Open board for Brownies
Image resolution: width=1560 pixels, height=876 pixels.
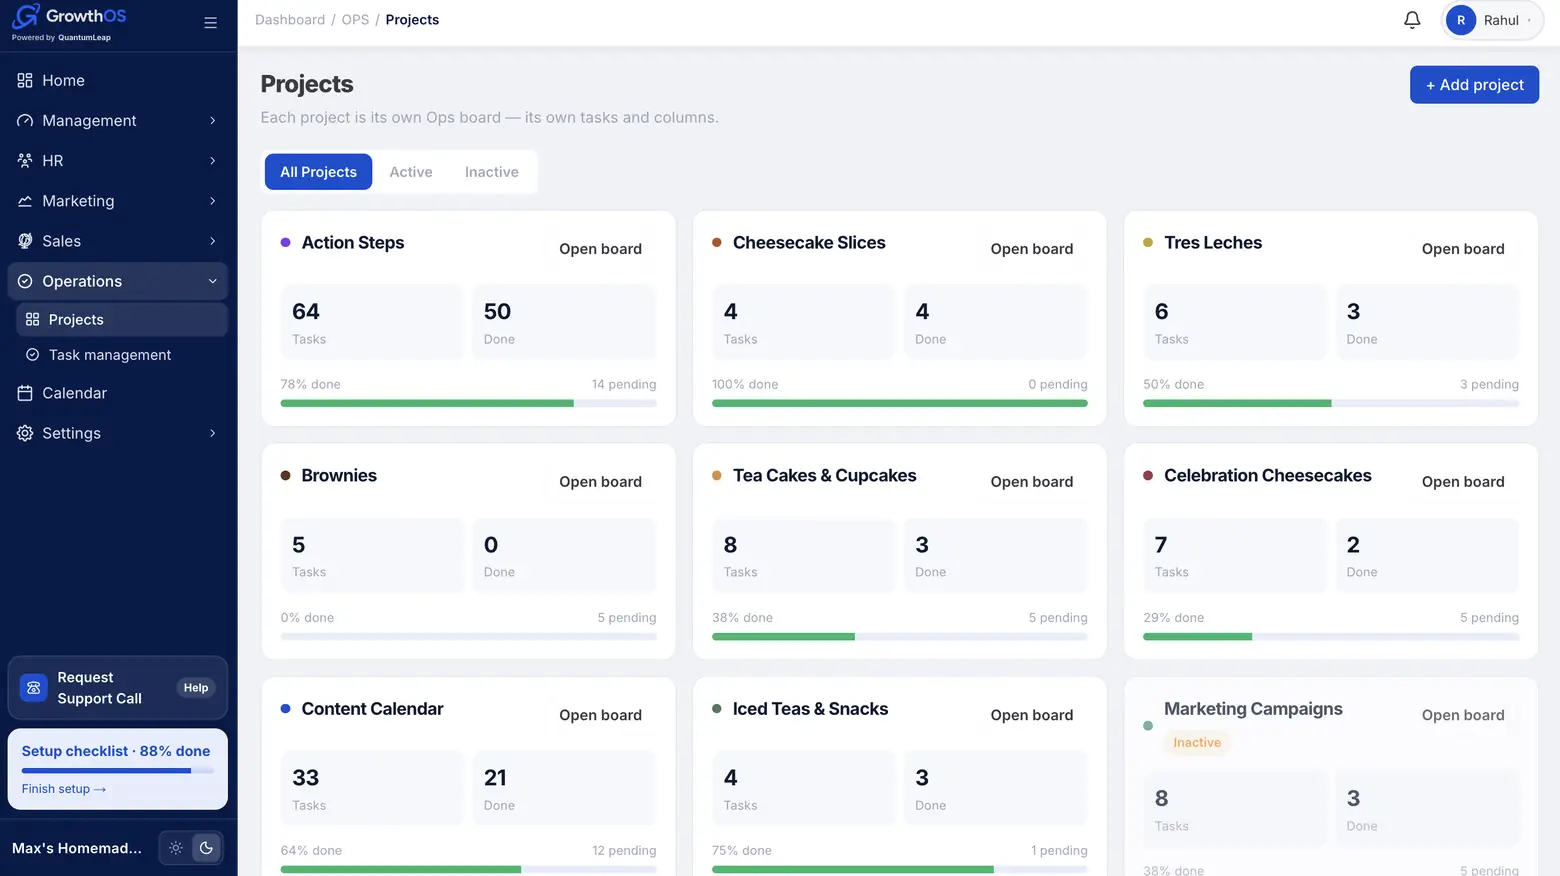pyautogui.click(x=600, y=482)
